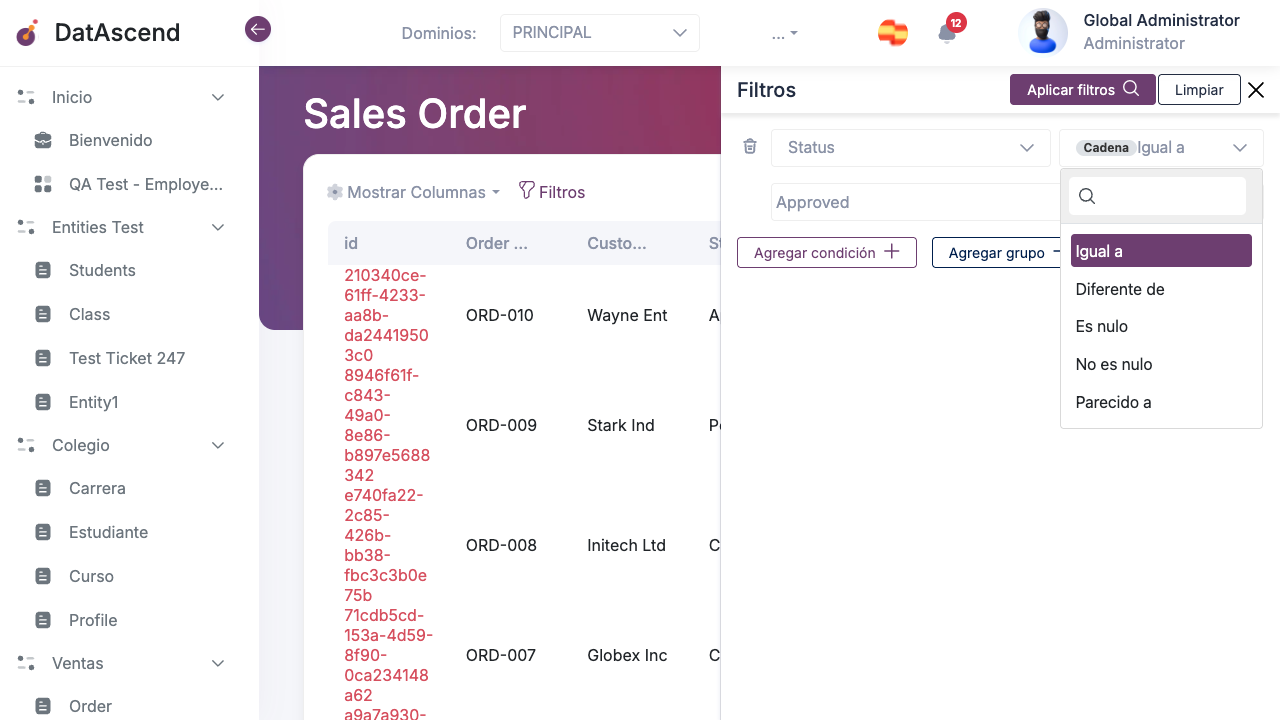This screenshot has height=720, width=1280.
Task: Collapse the Entities Test section chevron
Action: tap(218, 227)
